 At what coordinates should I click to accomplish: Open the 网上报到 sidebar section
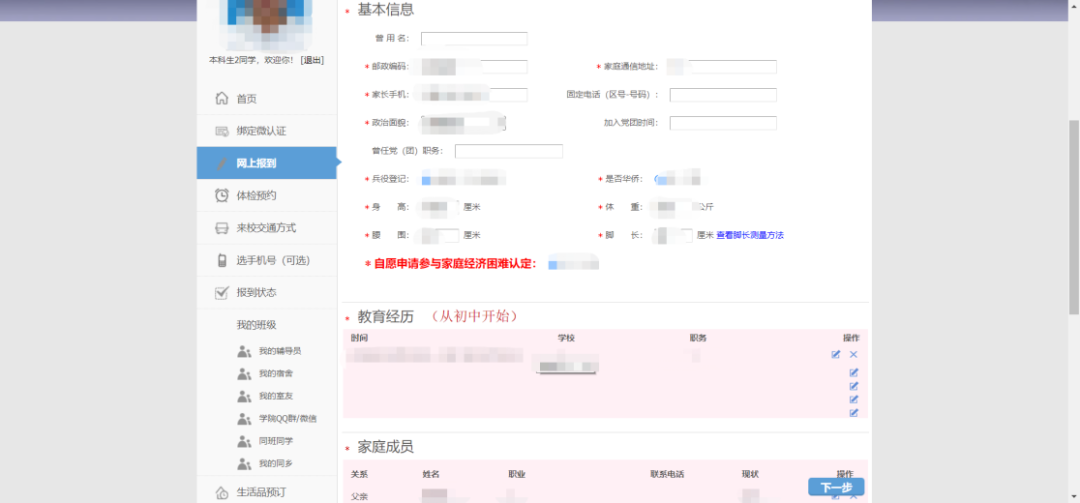click(267, 163)
